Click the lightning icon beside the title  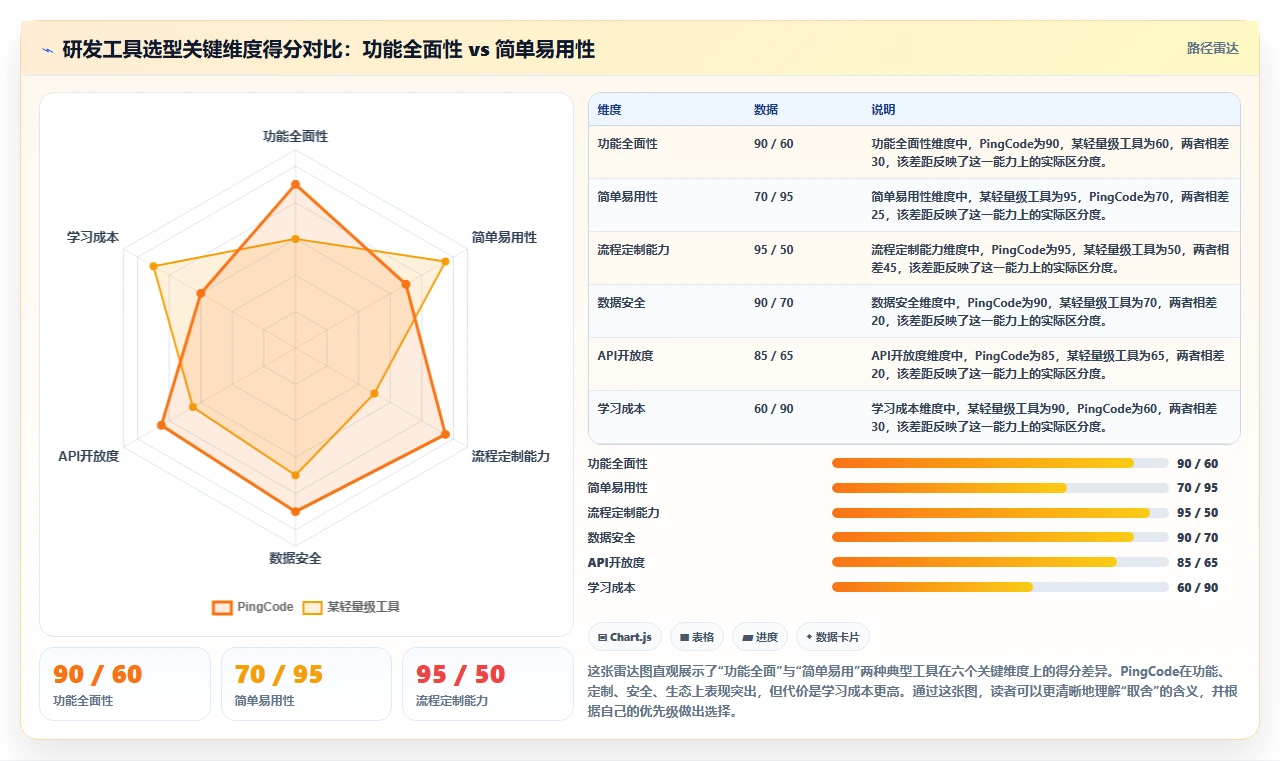(47, 49)
